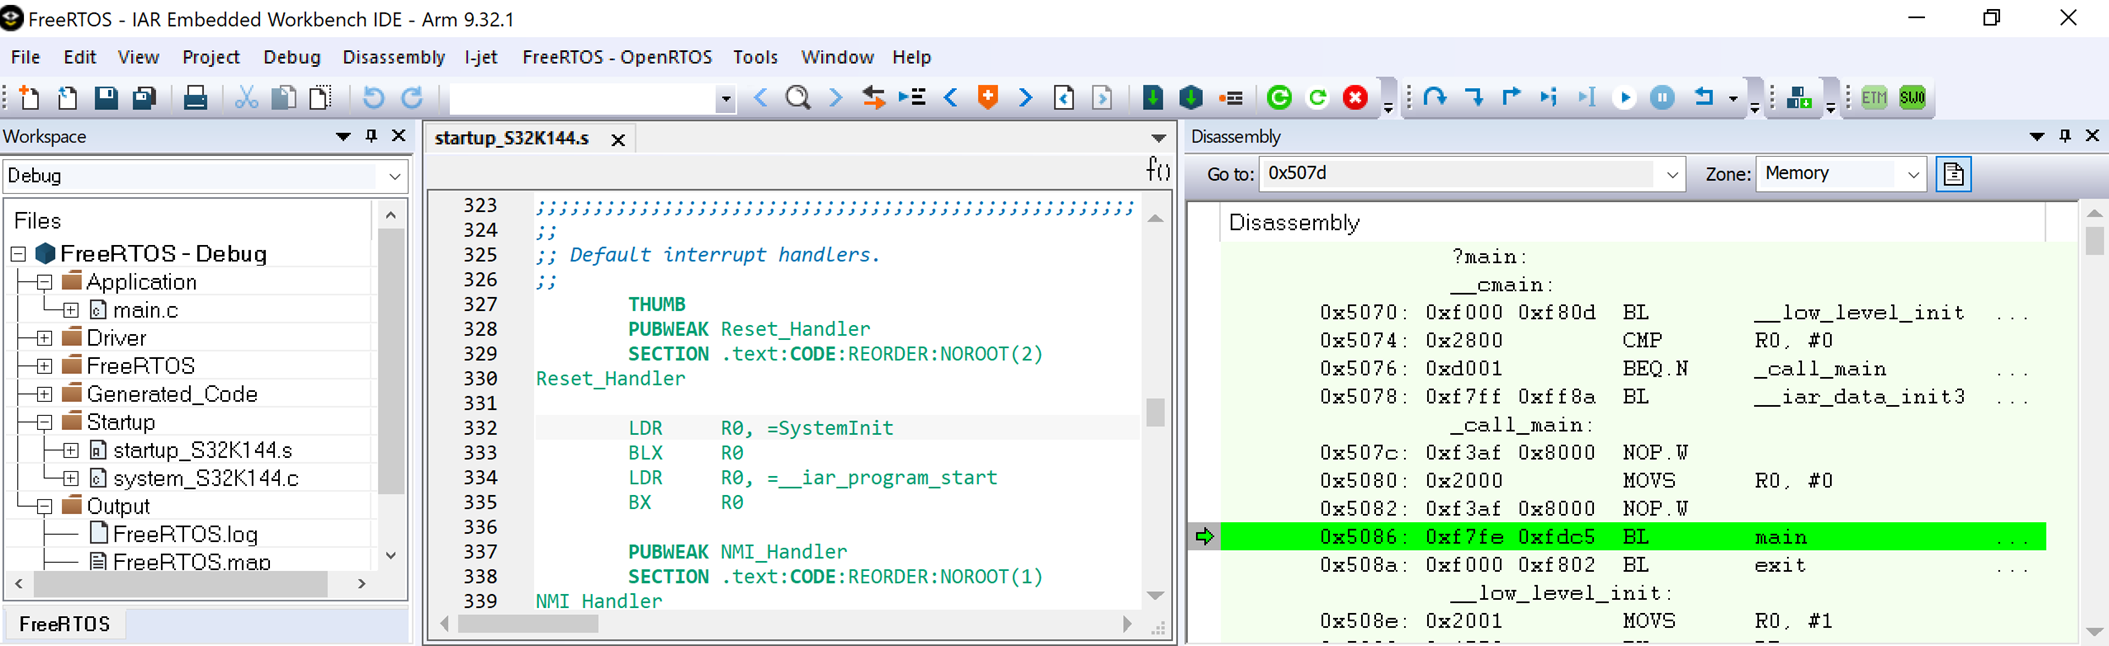Image resolution: width=2109 pixels, height=646 pixels.
Task: Open the function list f() icon
Action: tap(1158, 169)
